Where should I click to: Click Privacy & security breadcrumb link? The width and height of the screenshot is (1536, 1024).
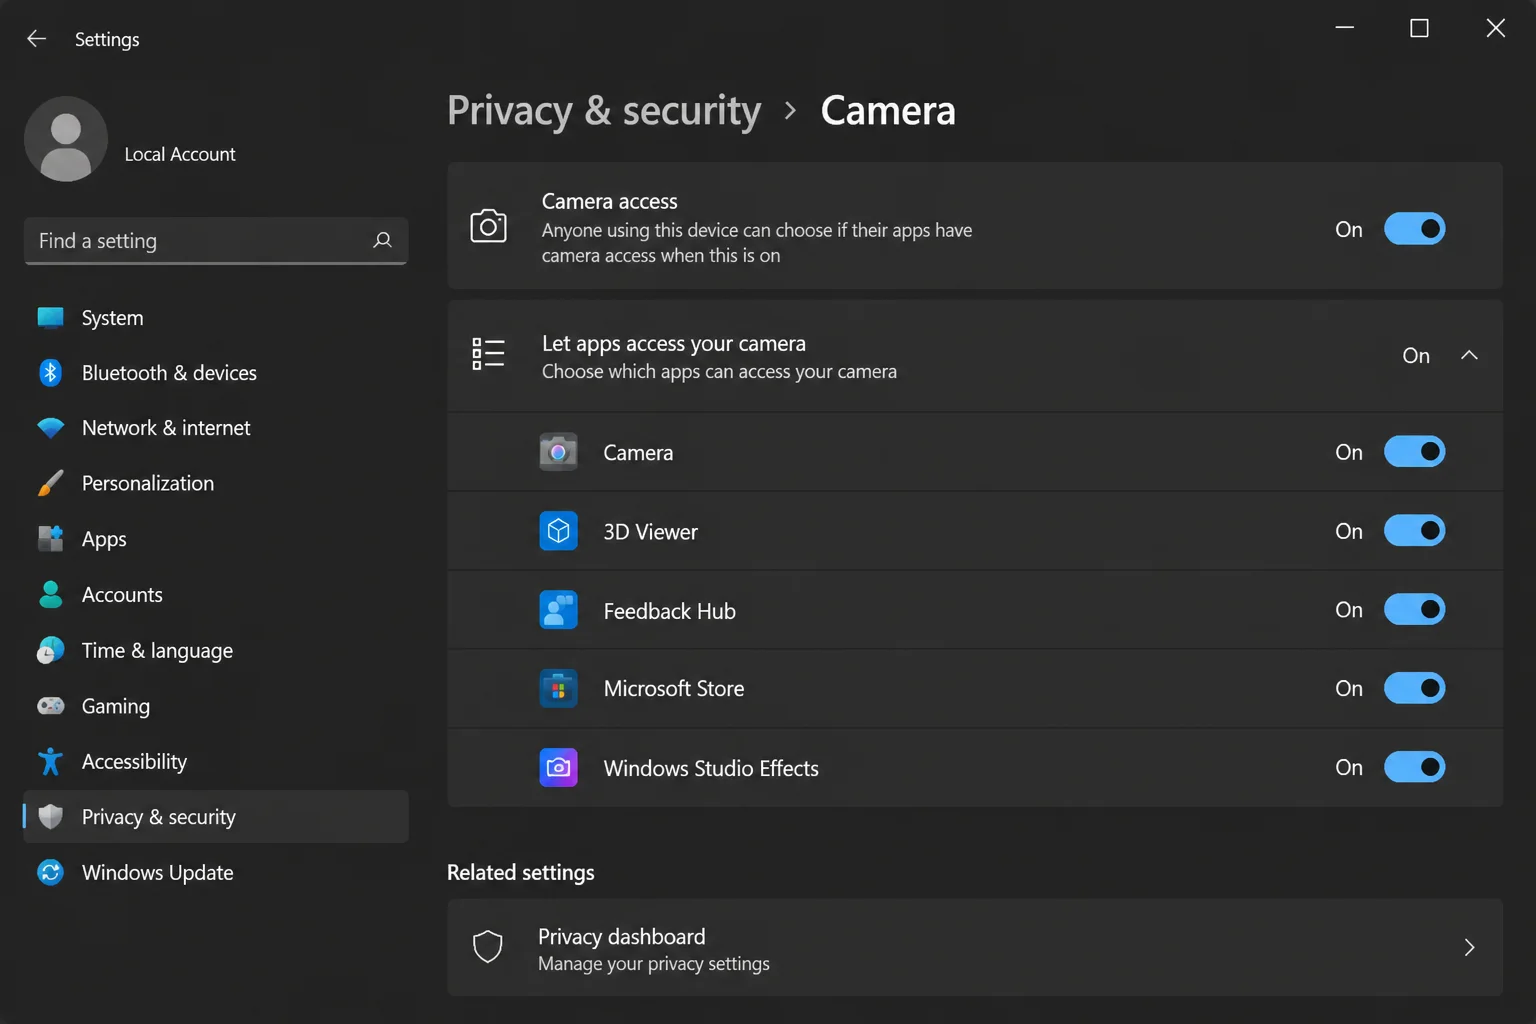[604, 110]
